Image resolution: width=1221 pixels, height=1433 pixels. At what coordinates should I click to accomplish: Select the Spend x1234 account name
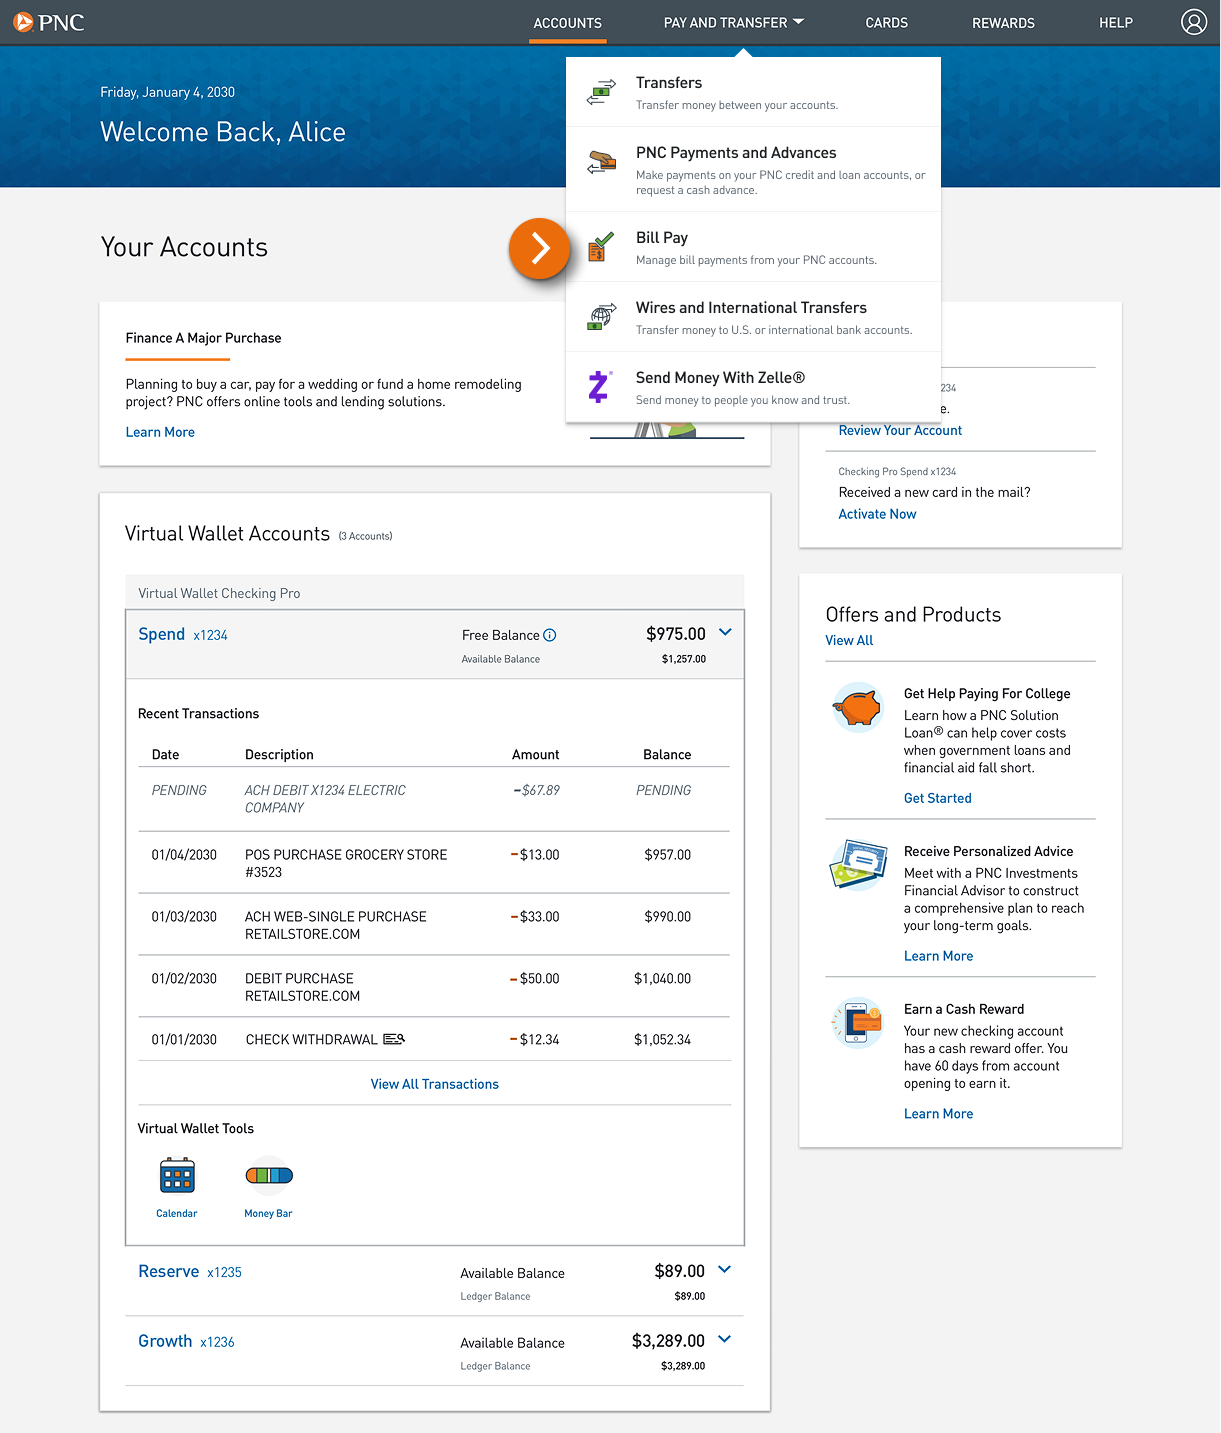pos(162,634)
